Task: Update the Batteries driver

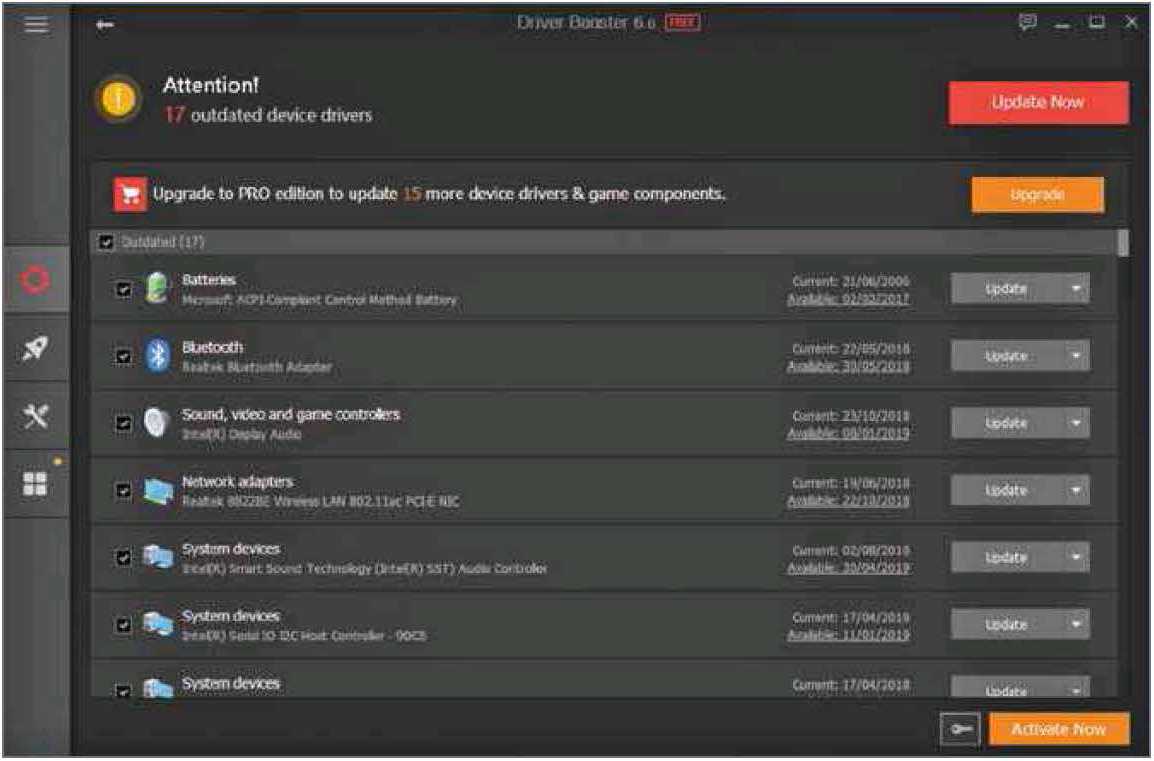Action: pos(1006,289)
